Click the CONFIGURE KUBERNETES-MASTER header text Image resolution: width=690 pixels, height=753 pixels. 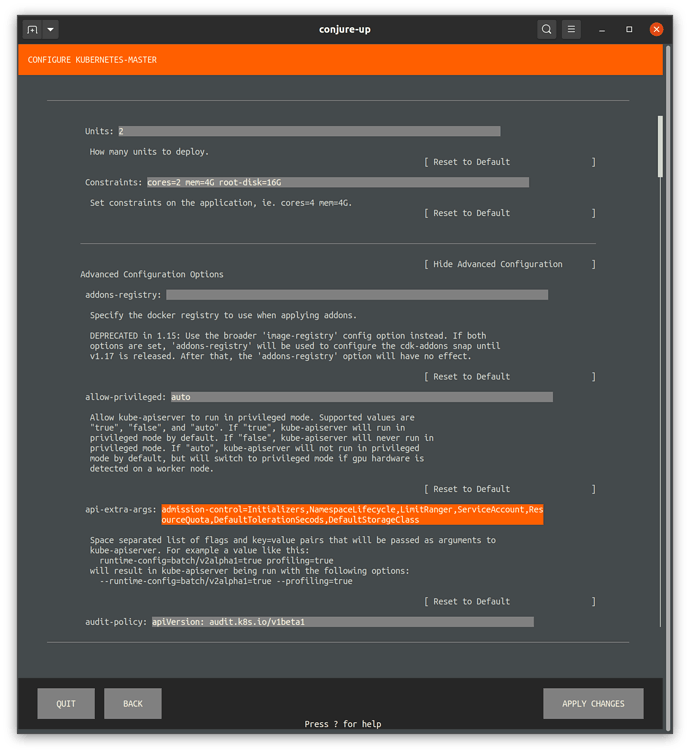(92, 60)
